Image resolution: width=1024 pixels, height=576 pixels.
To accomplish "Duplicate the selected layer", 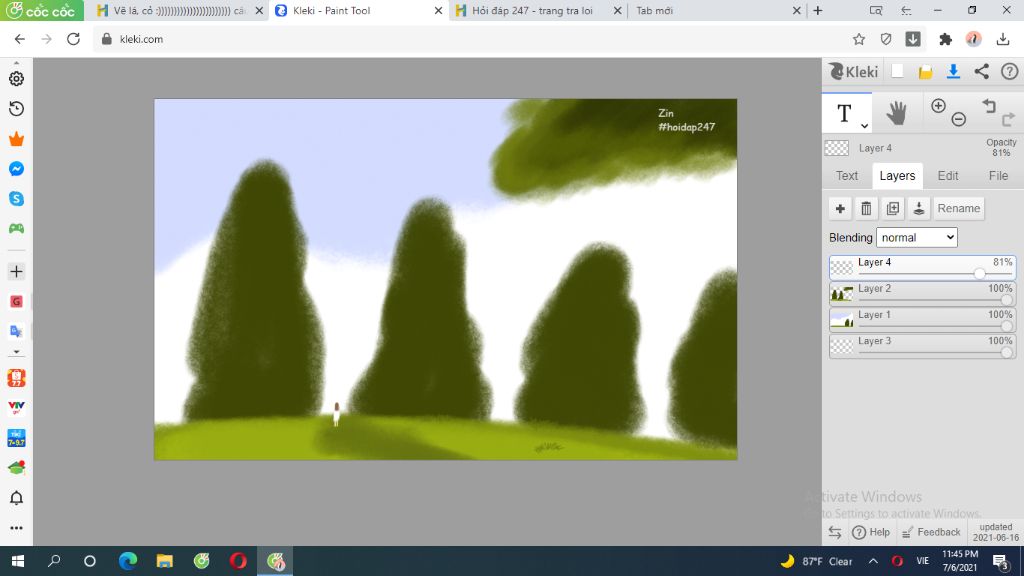I will click(x=893, y=208).
